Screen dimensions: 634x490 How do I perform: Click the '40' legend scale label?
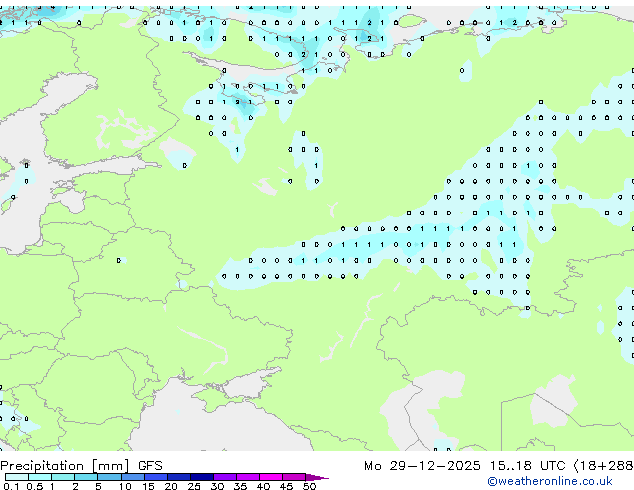point(263,486)
